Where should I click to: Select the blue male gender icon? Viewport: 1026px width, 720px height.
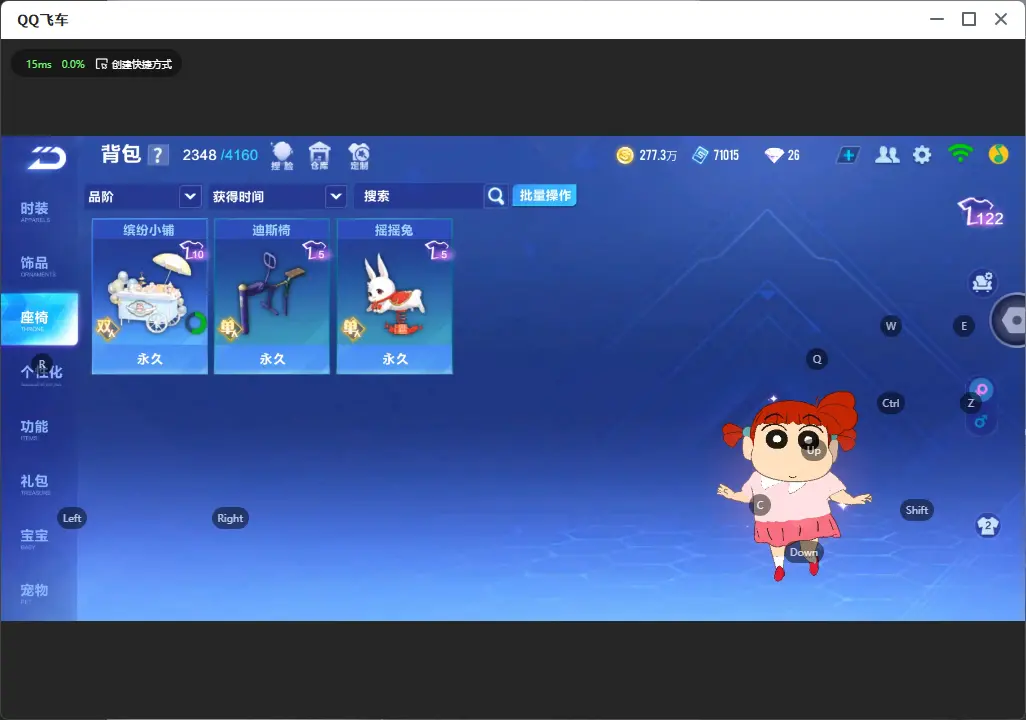pyautogui.click(x=980, y=422)
